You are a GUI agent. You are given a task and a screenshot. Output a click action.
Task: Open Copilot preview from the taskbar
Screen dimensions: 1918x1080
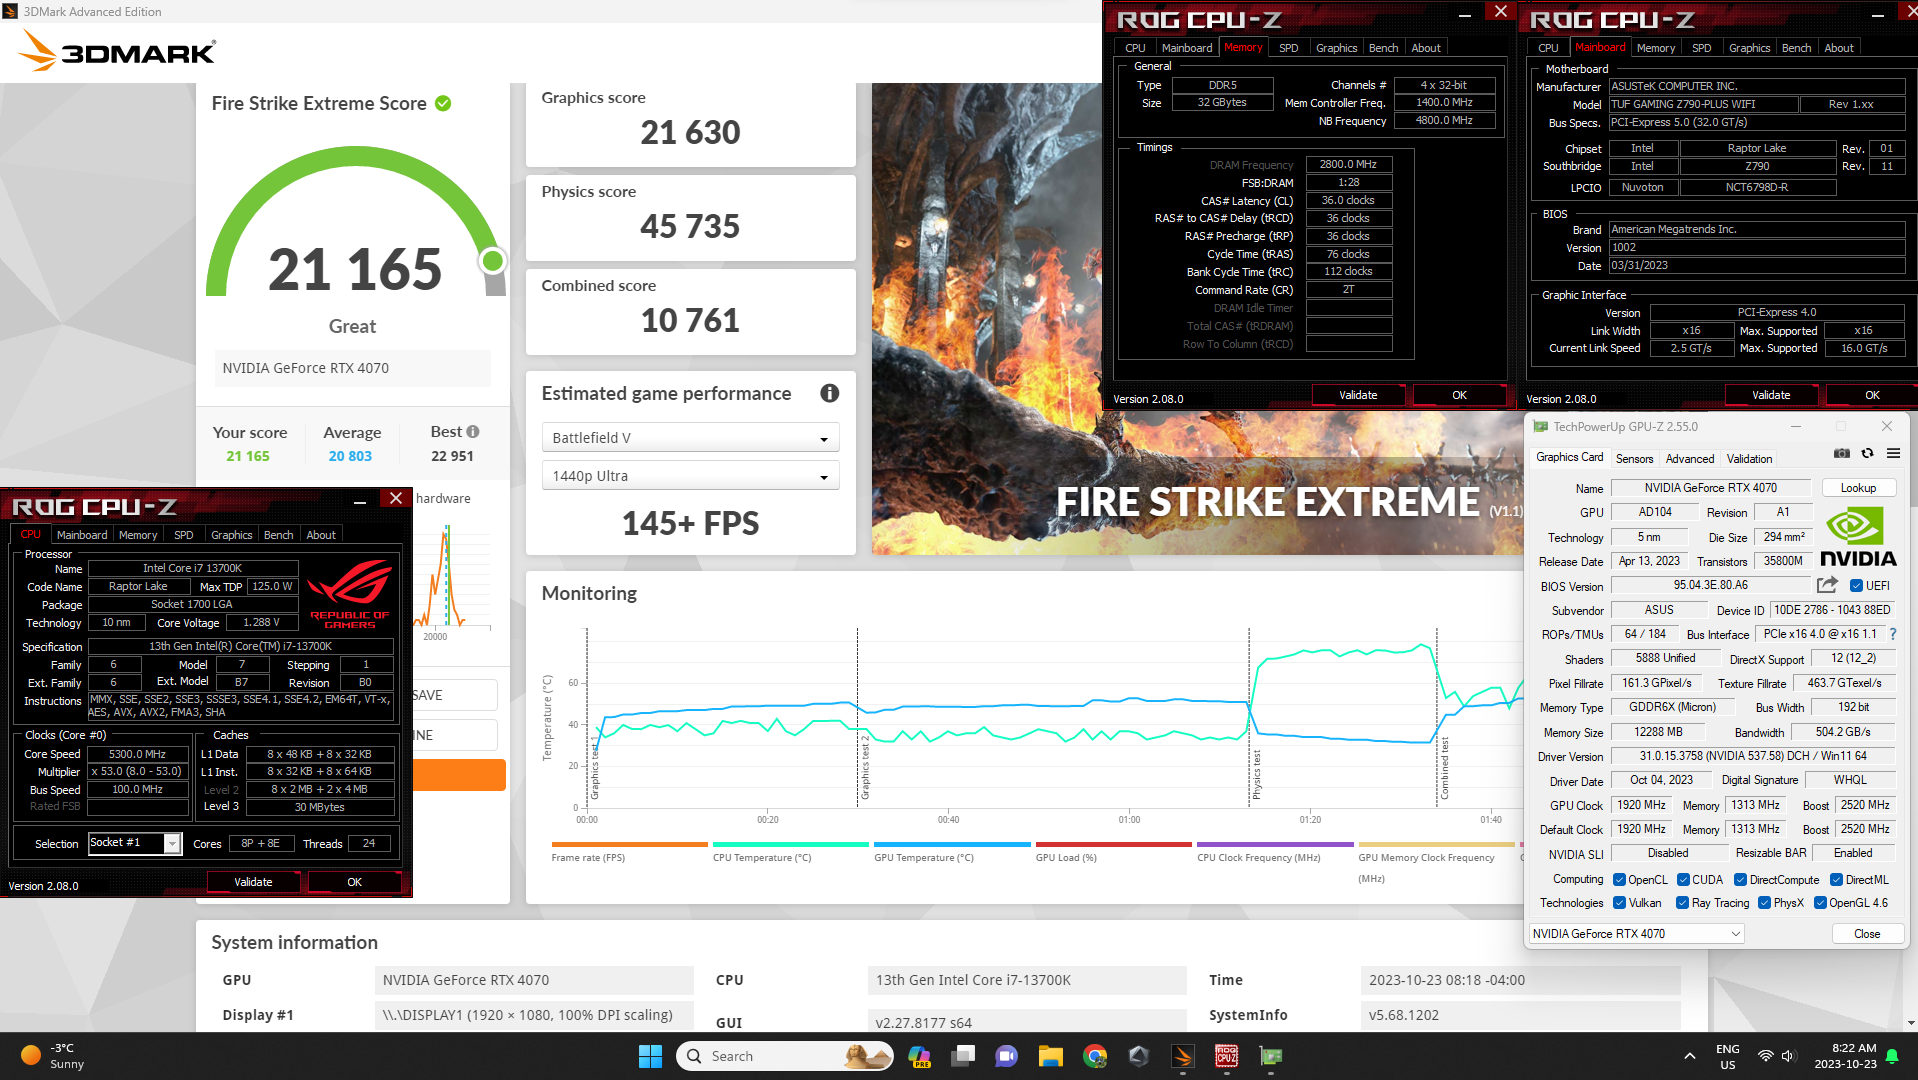point(919,1056)
